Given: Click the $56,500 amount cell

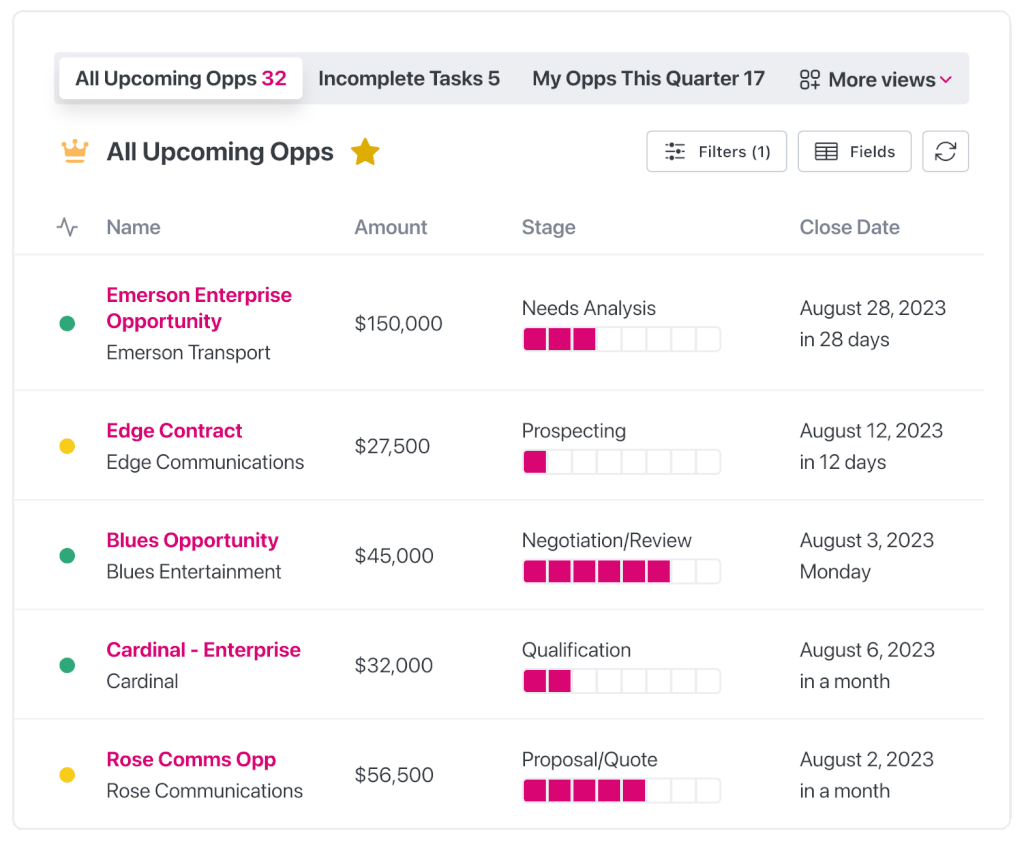Looking at the screenshot, I should [x=394, y=775].
